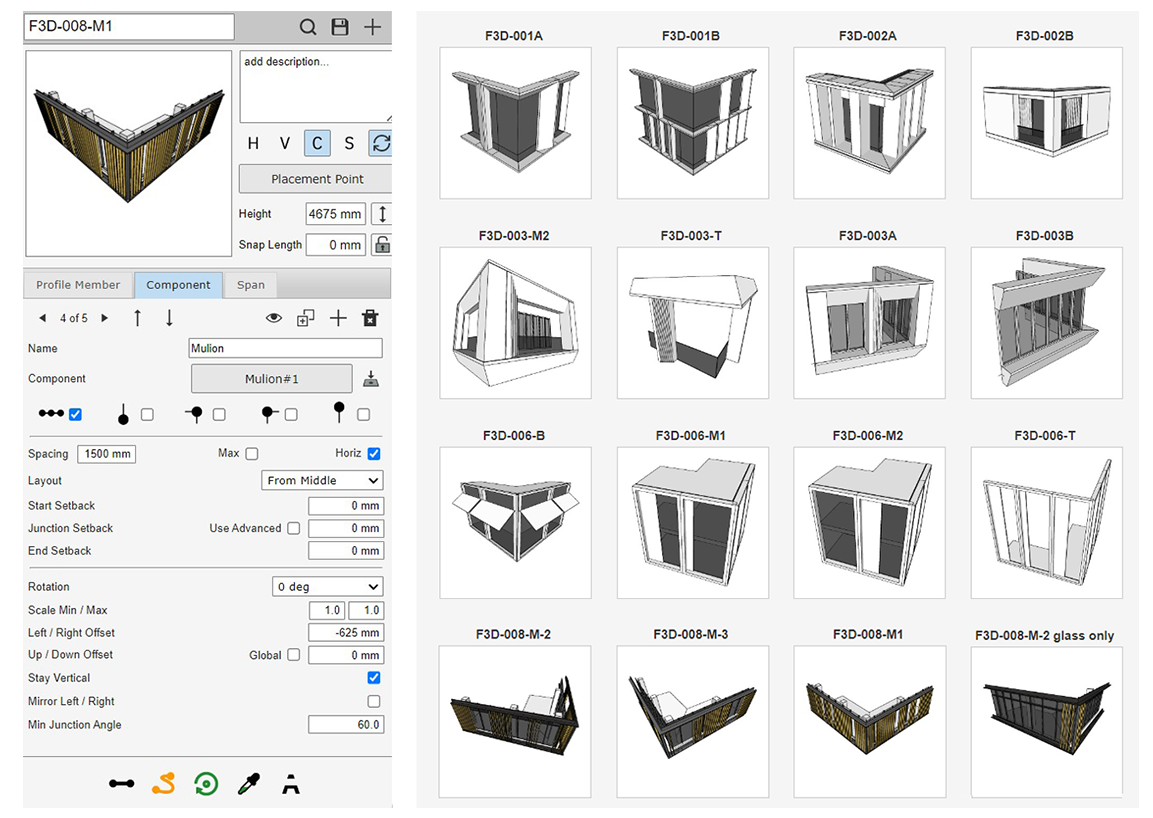This screenshot has width=1153, height=818.
Task: Select the F3D-006-B thumbnail
Action: 514,522
